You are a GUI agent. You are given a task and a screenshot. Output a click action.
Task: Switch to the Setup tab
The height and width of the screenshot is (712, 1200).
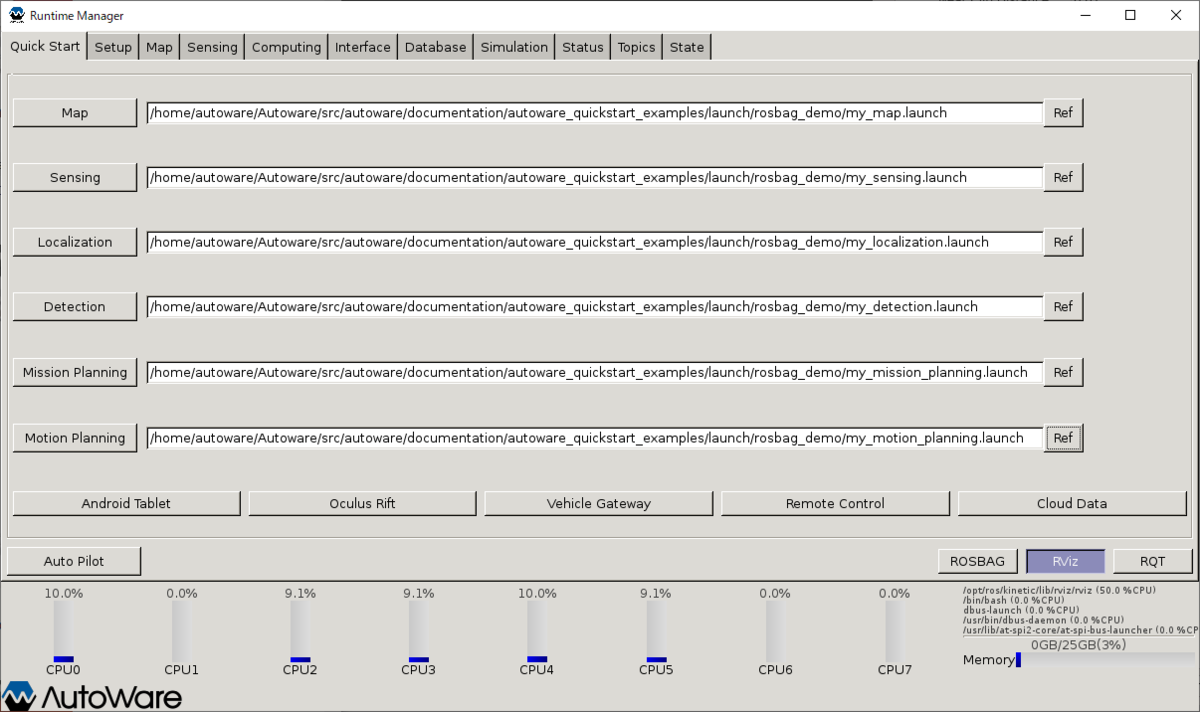113,47
